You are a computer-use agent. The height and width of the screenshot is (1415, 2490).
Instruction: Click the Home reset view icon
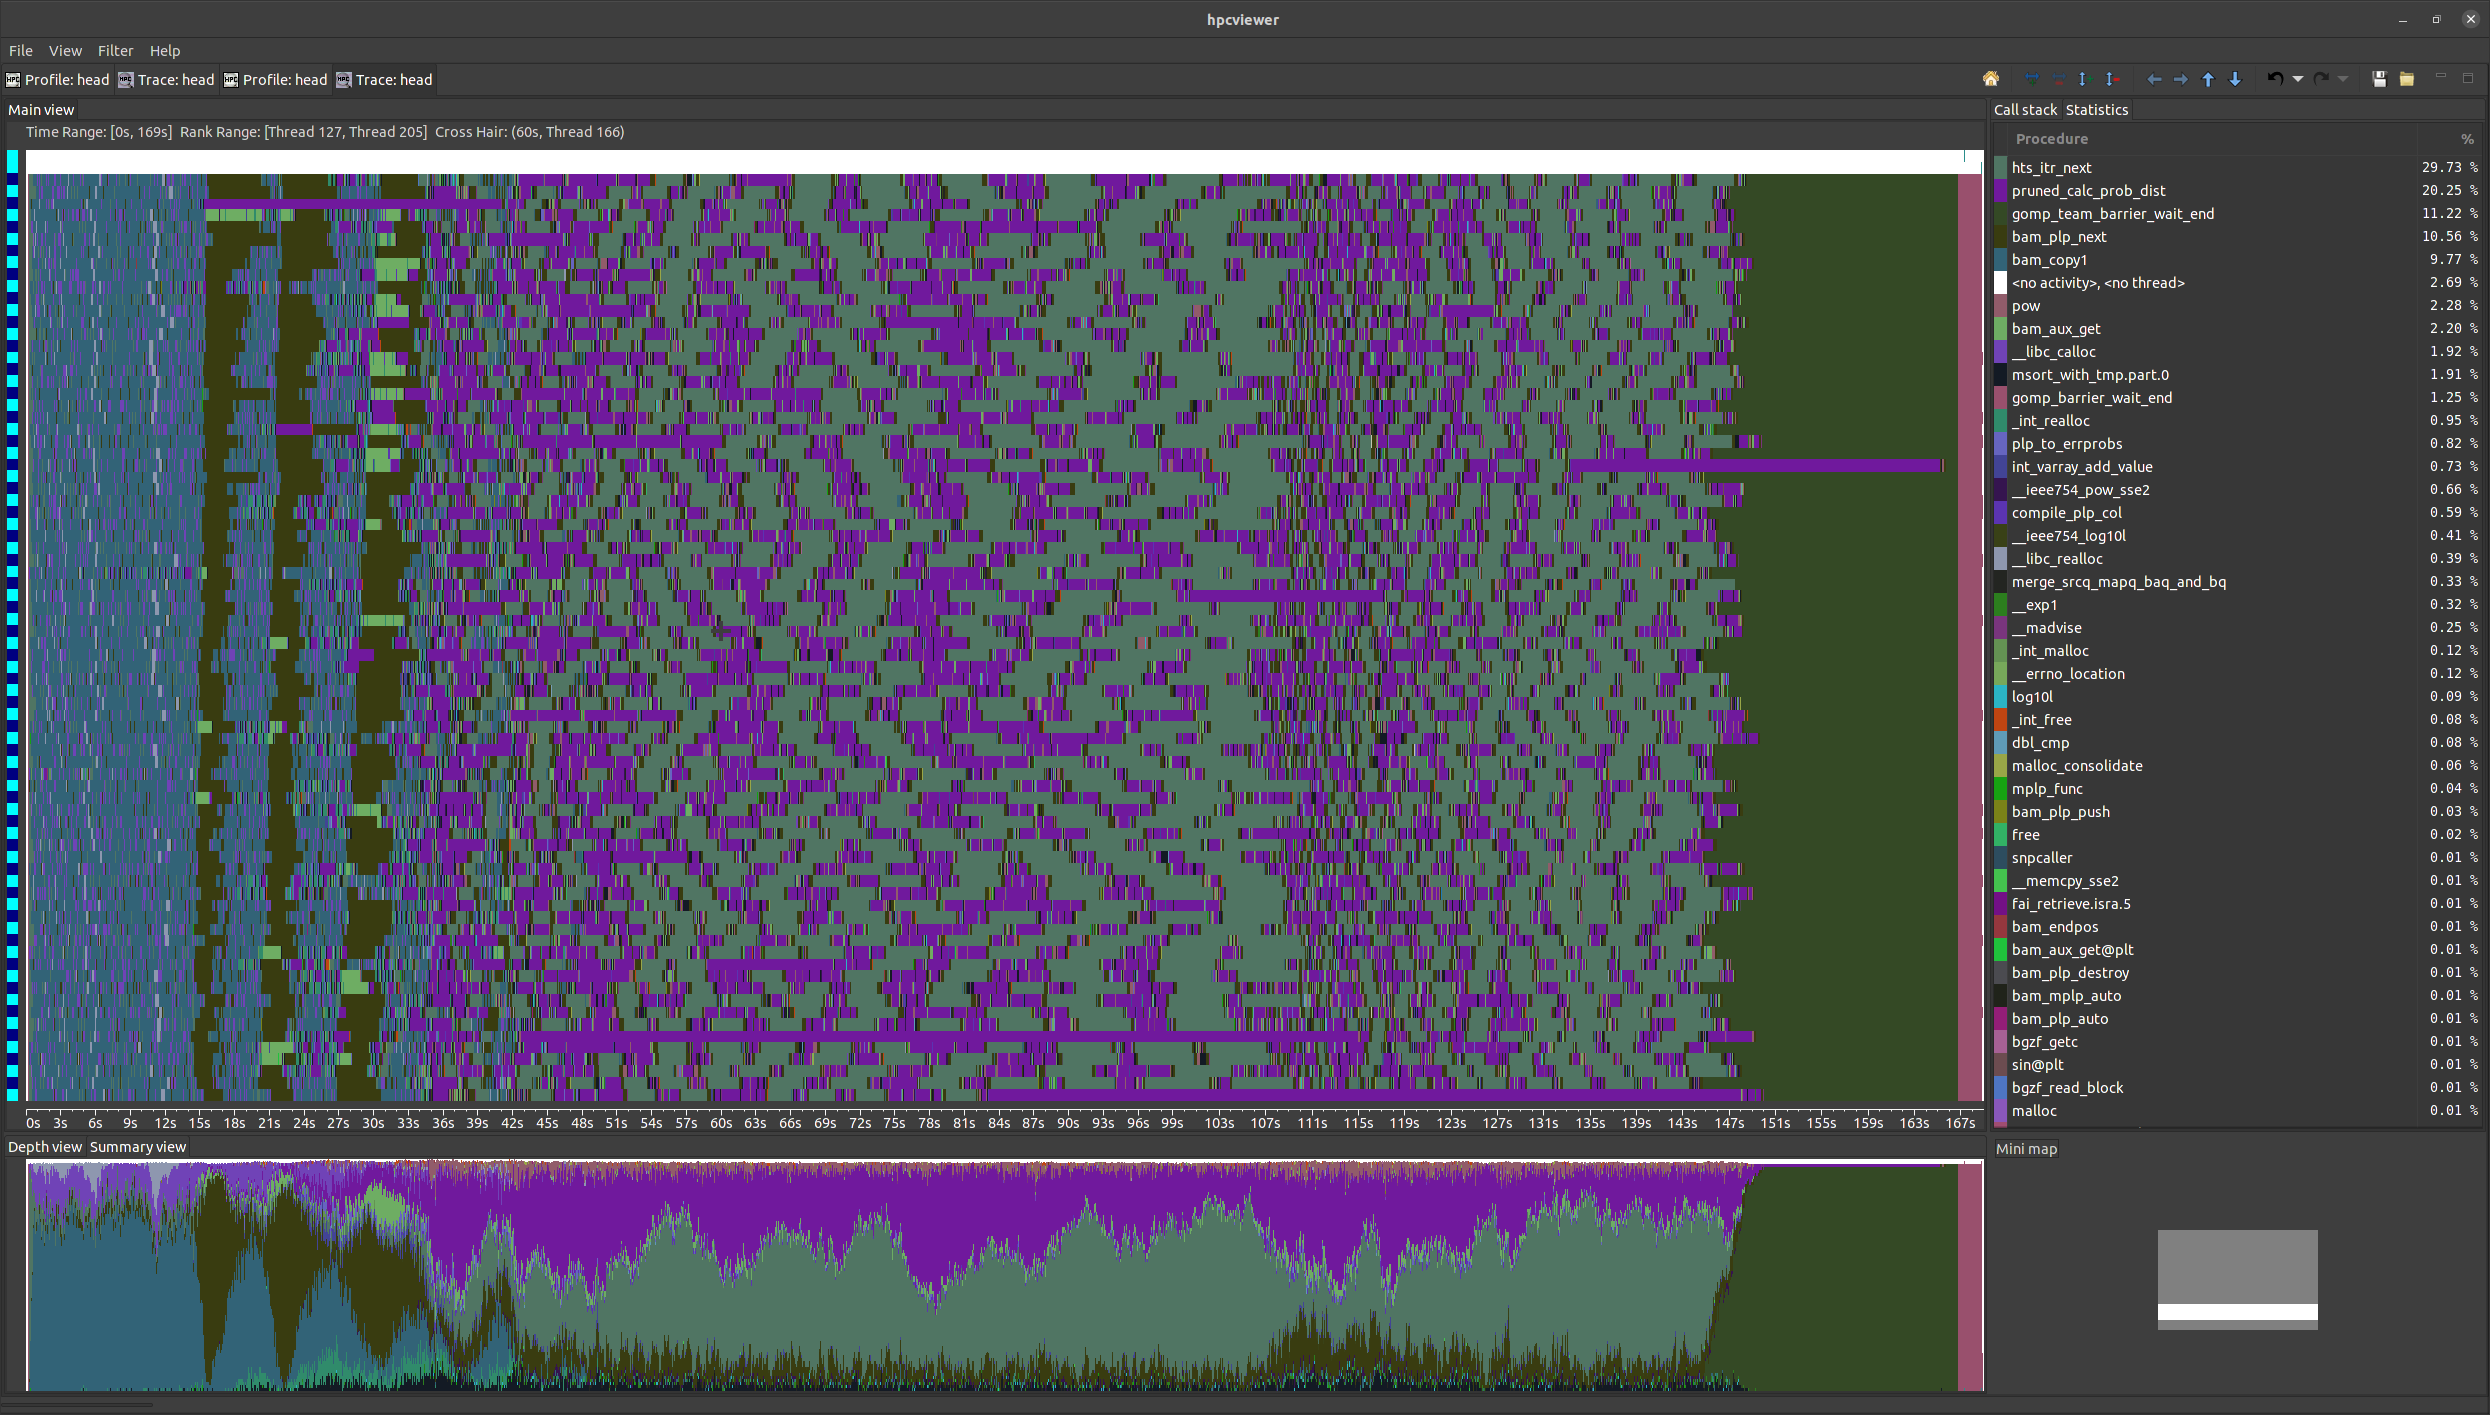[x=1991, y=79]
